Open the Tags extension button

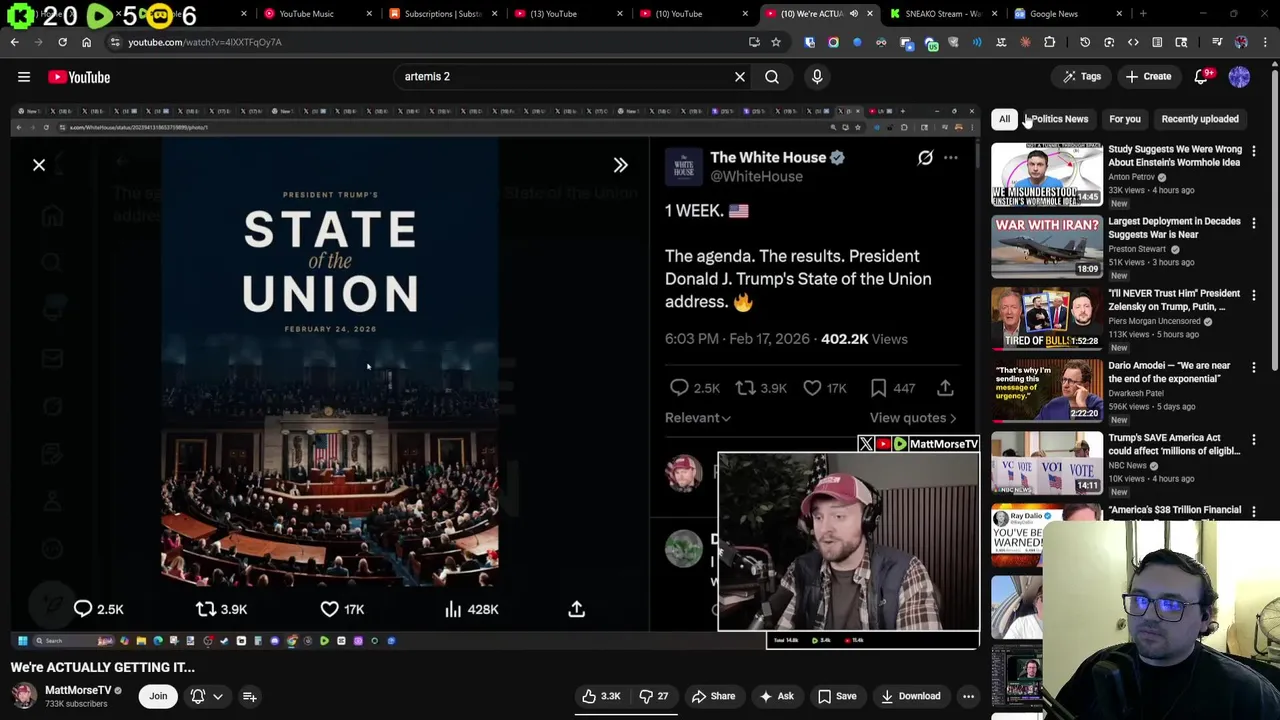point(1081,77)
